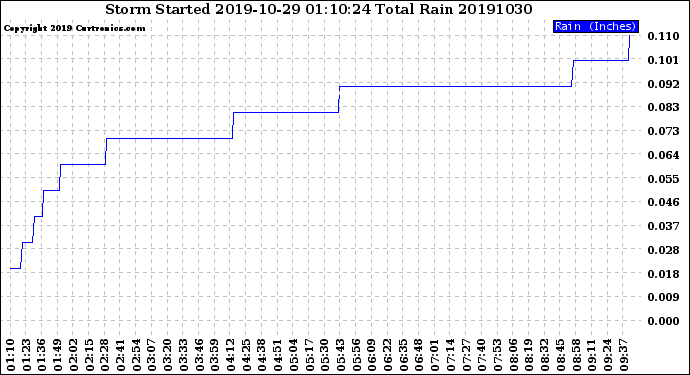Click the y-axis label 0.046
Screen dimensions: 690x375
(x=663, y=202)
